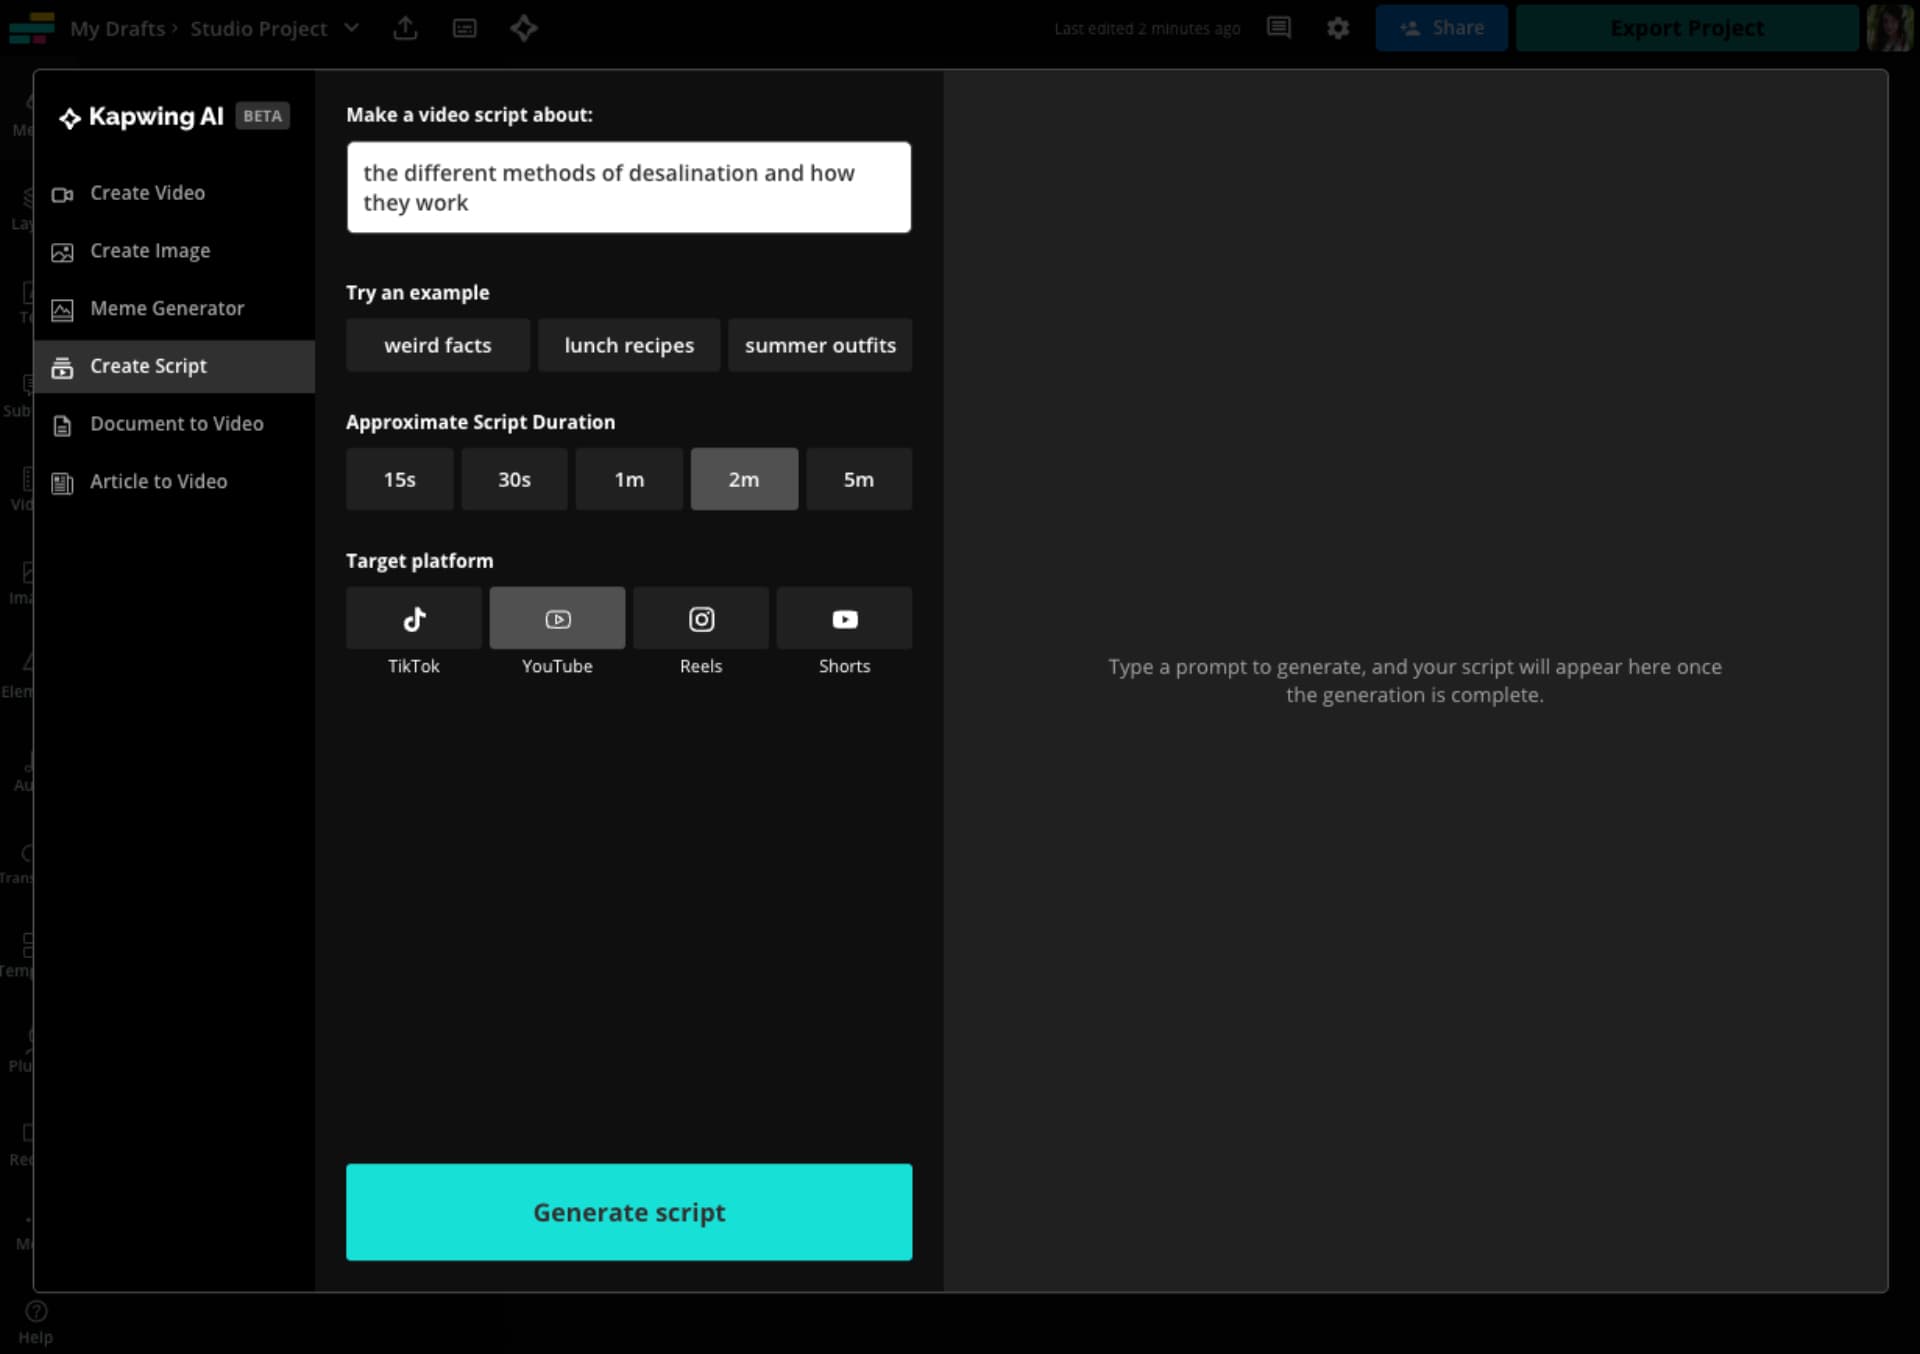Image resolution: width=1920 pixels, height=1354 pixels.
Task: Set script duration to 5m
Action: click(x=858, y=480)
